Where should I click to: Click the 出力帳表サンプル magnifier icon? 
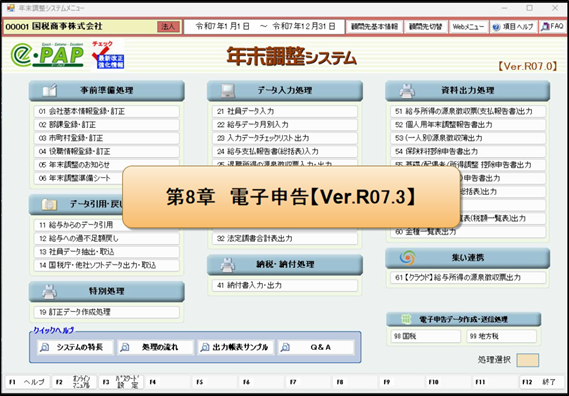tap(205, 347)
